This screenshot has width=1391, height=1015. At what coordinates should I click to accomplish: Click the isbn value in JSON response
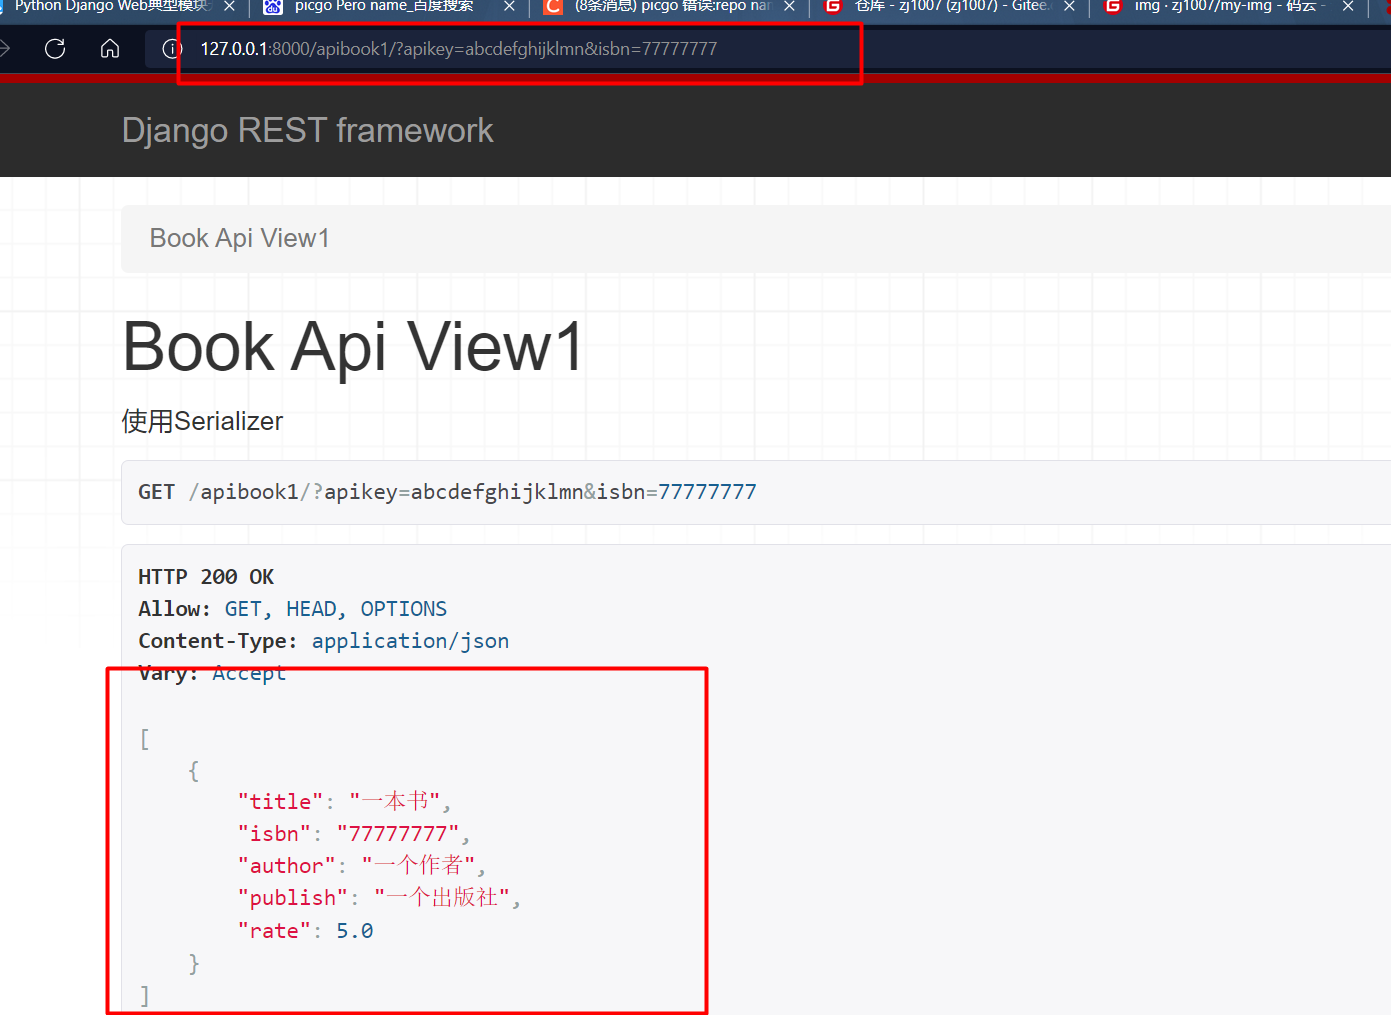(398, 834)
